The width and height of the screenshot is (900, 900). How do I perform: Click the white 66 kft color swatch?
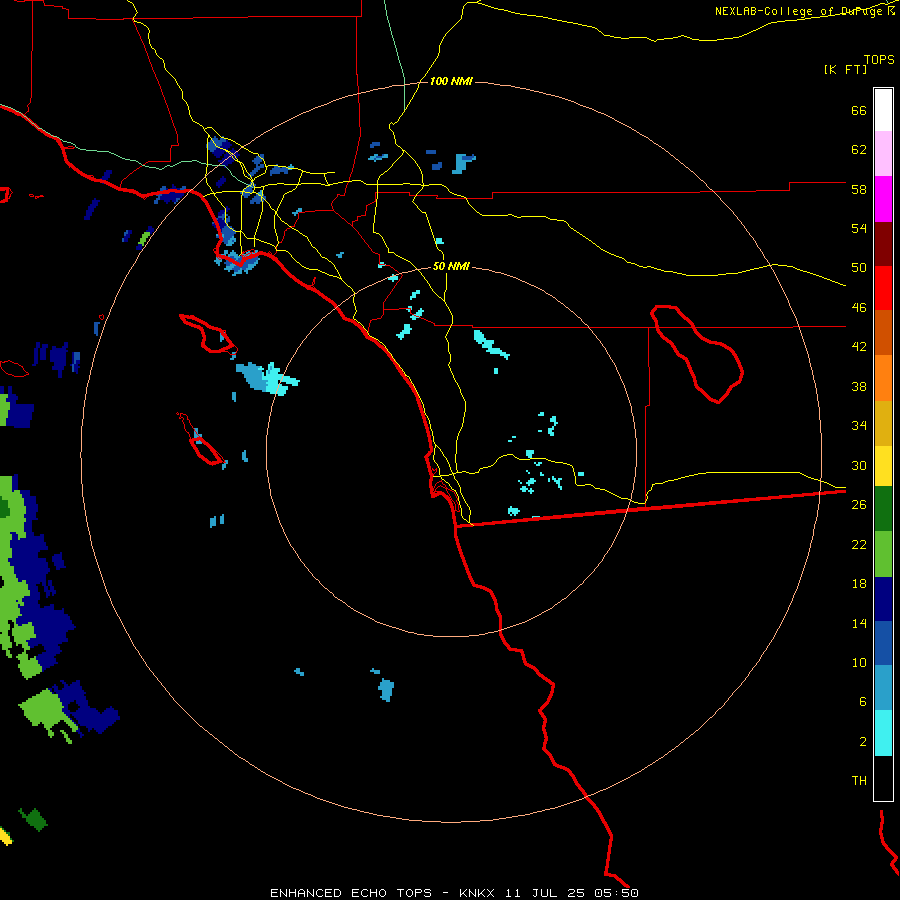[x=883, y=110]
